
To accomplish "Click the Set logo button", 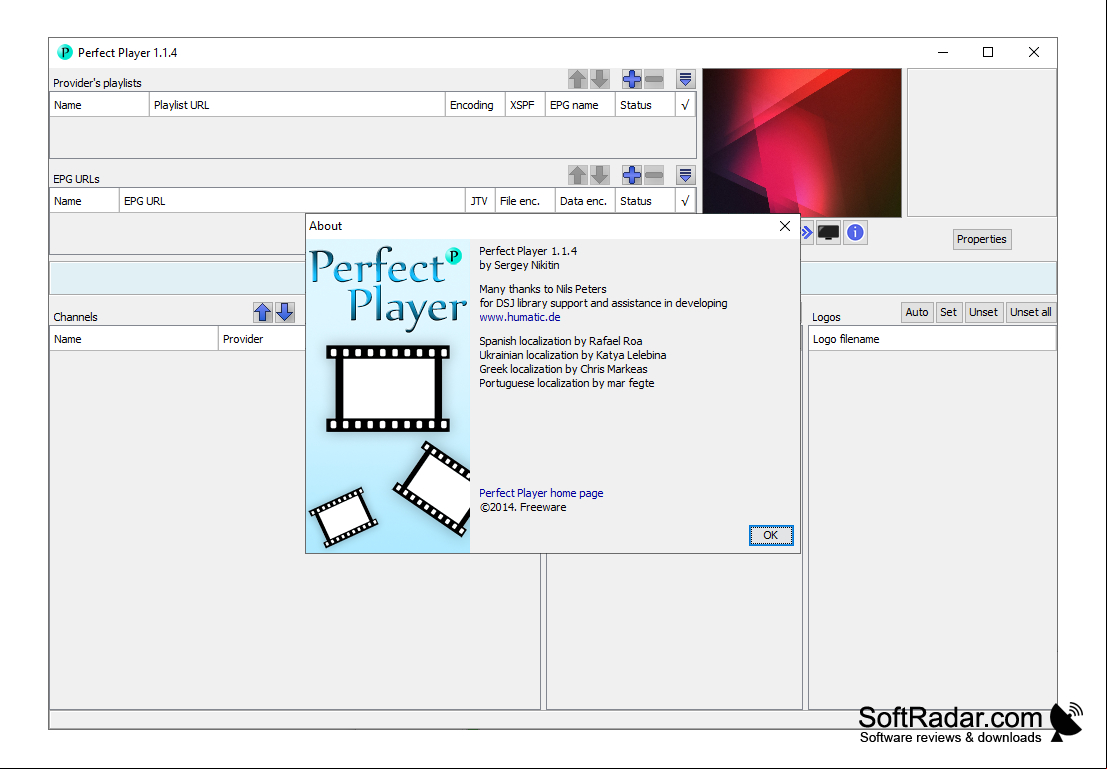I will pyautogui.click(x=949, y=312).
